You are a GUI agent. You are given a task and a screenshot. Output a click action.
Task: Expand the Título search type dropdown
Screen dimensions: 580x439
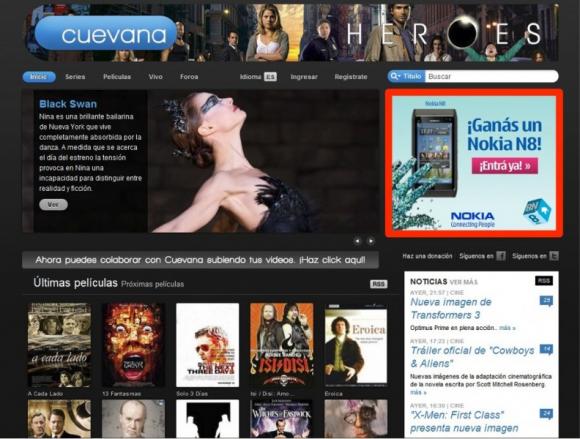point(407,76)
